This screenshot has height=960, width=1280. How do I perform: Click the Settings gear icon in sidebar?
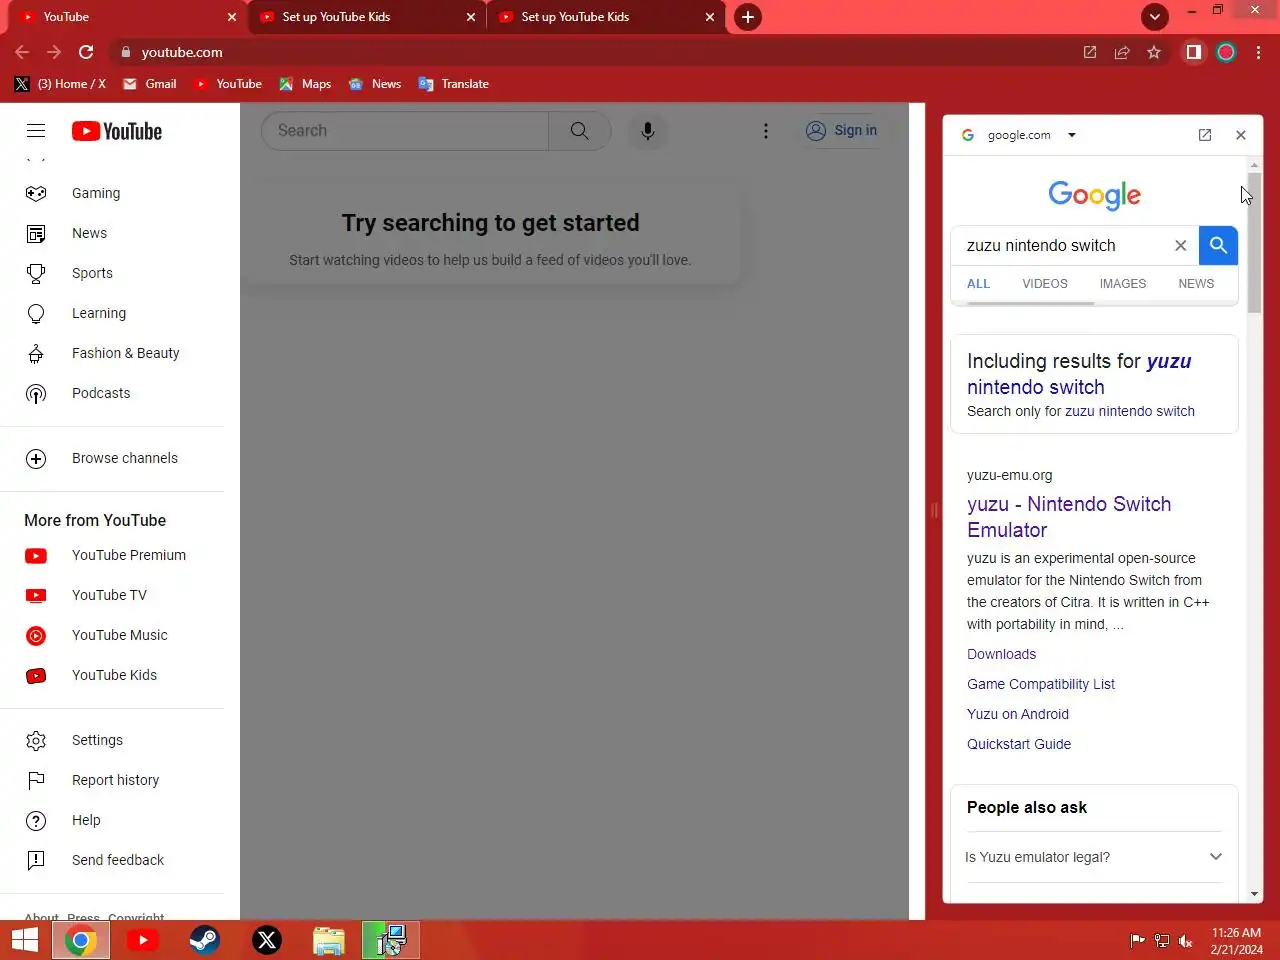[x=36, y=740]
